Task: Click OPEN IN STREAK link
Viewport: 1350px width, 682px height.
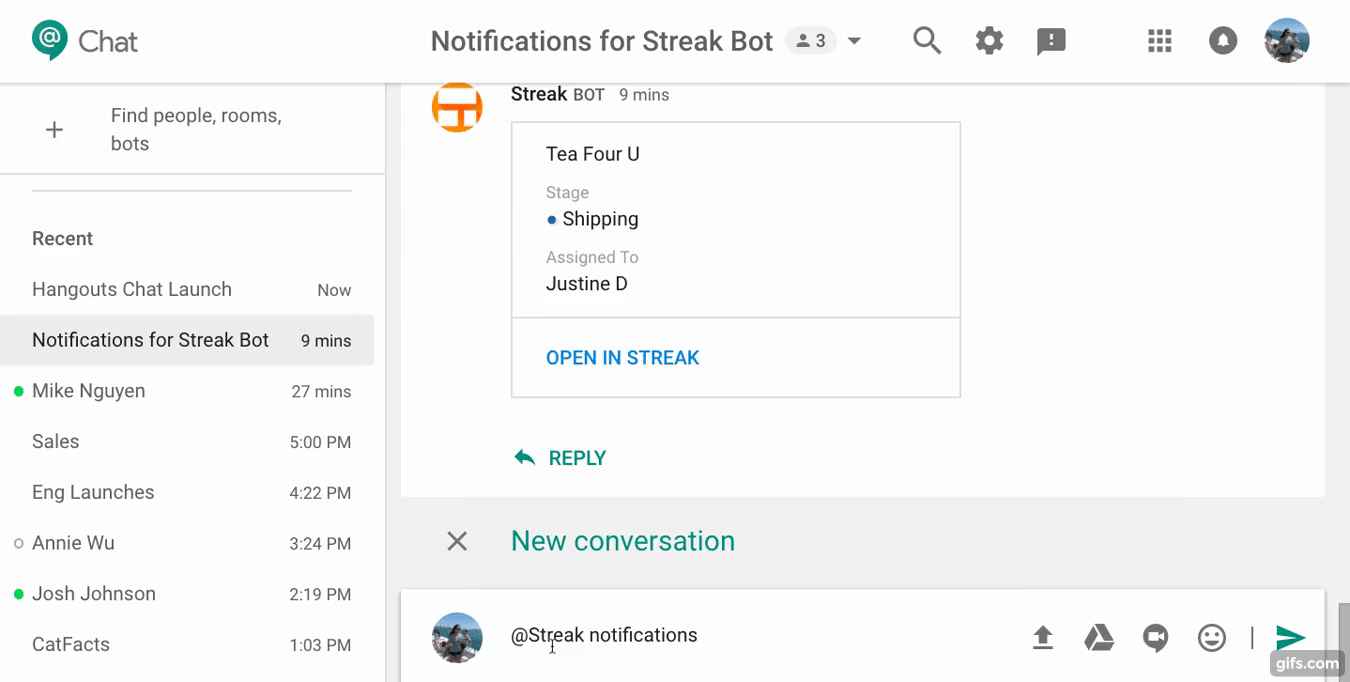Action: pyautogui.click(x=622, y=358)
